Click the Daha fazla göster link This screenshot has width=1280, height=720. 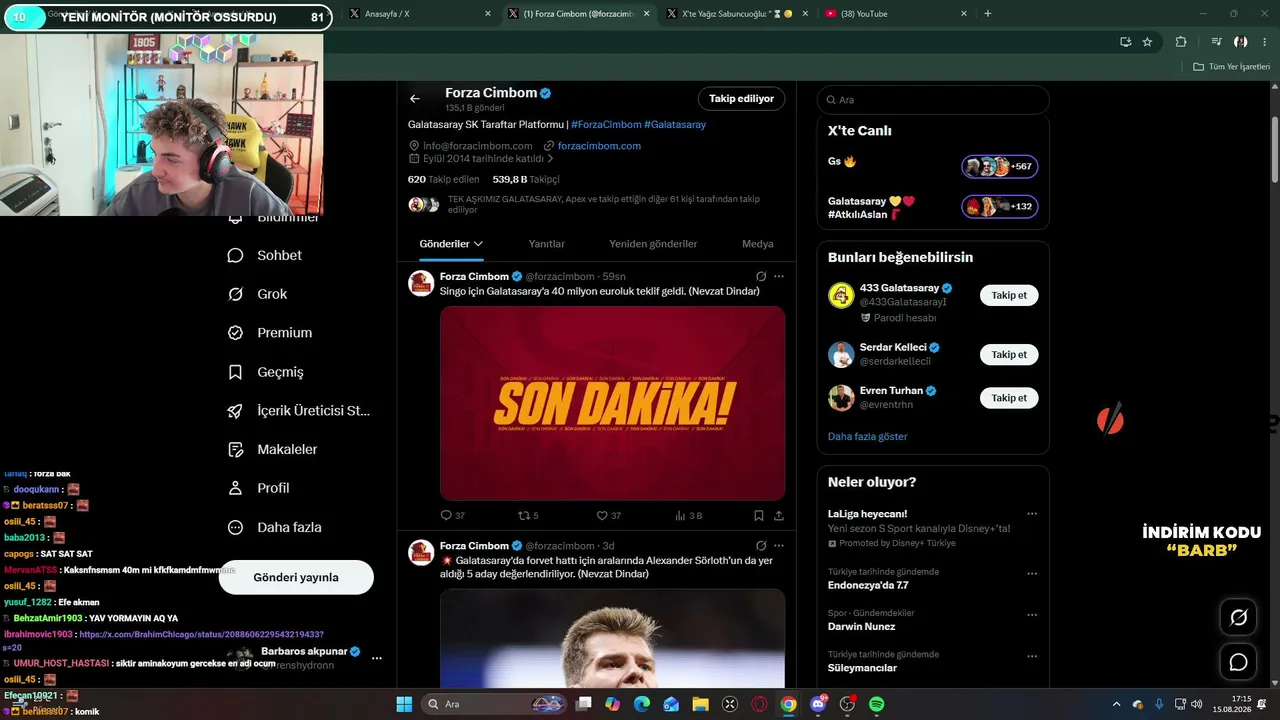868,437
